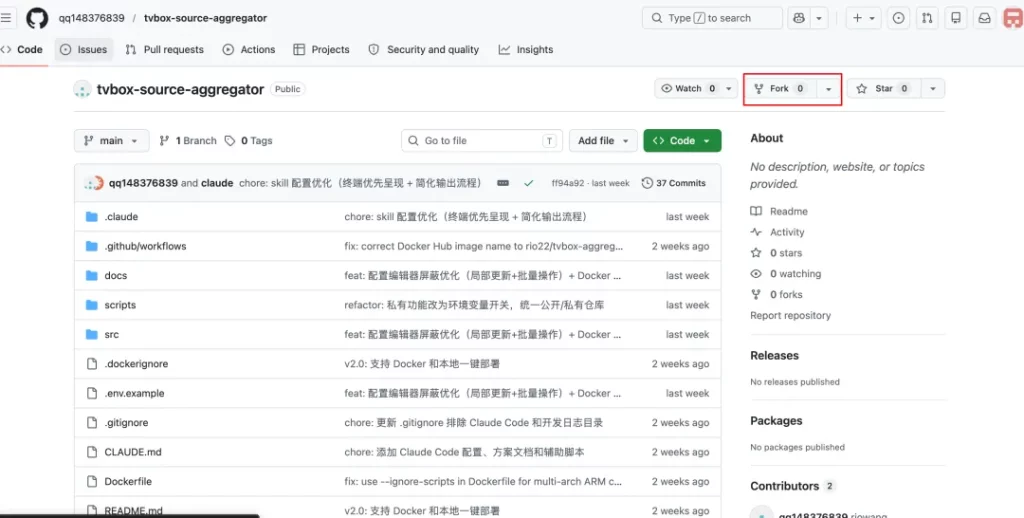Viewport: 1024px width, 518px height.
Task: Open the src folder
Action: (112, 334)
